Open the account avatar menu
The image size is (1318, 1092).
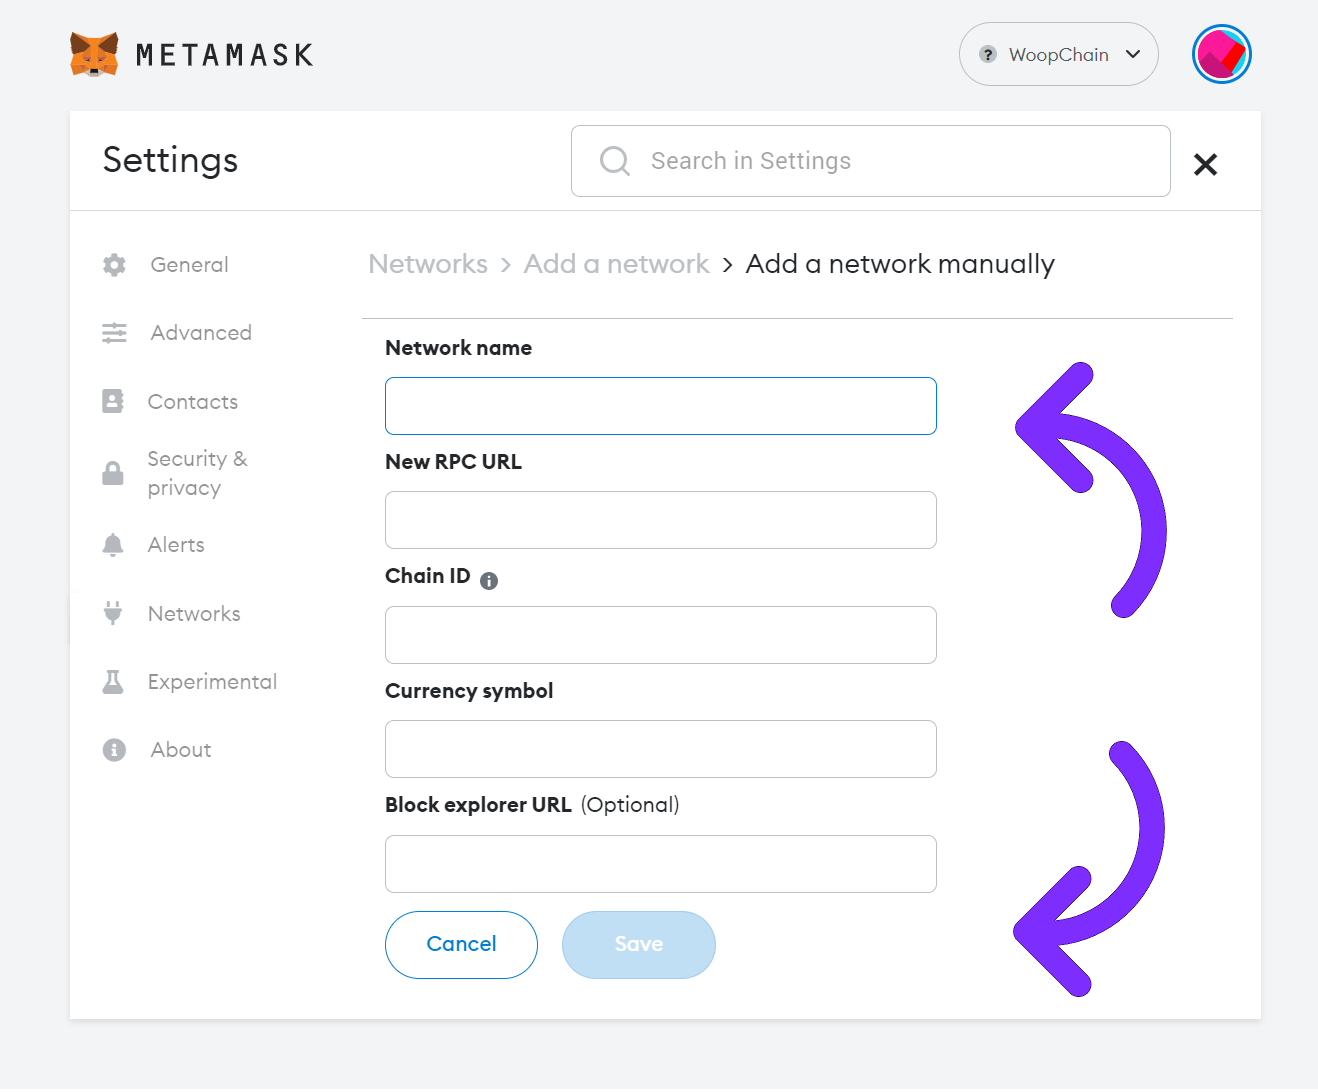pos(1221,54)
